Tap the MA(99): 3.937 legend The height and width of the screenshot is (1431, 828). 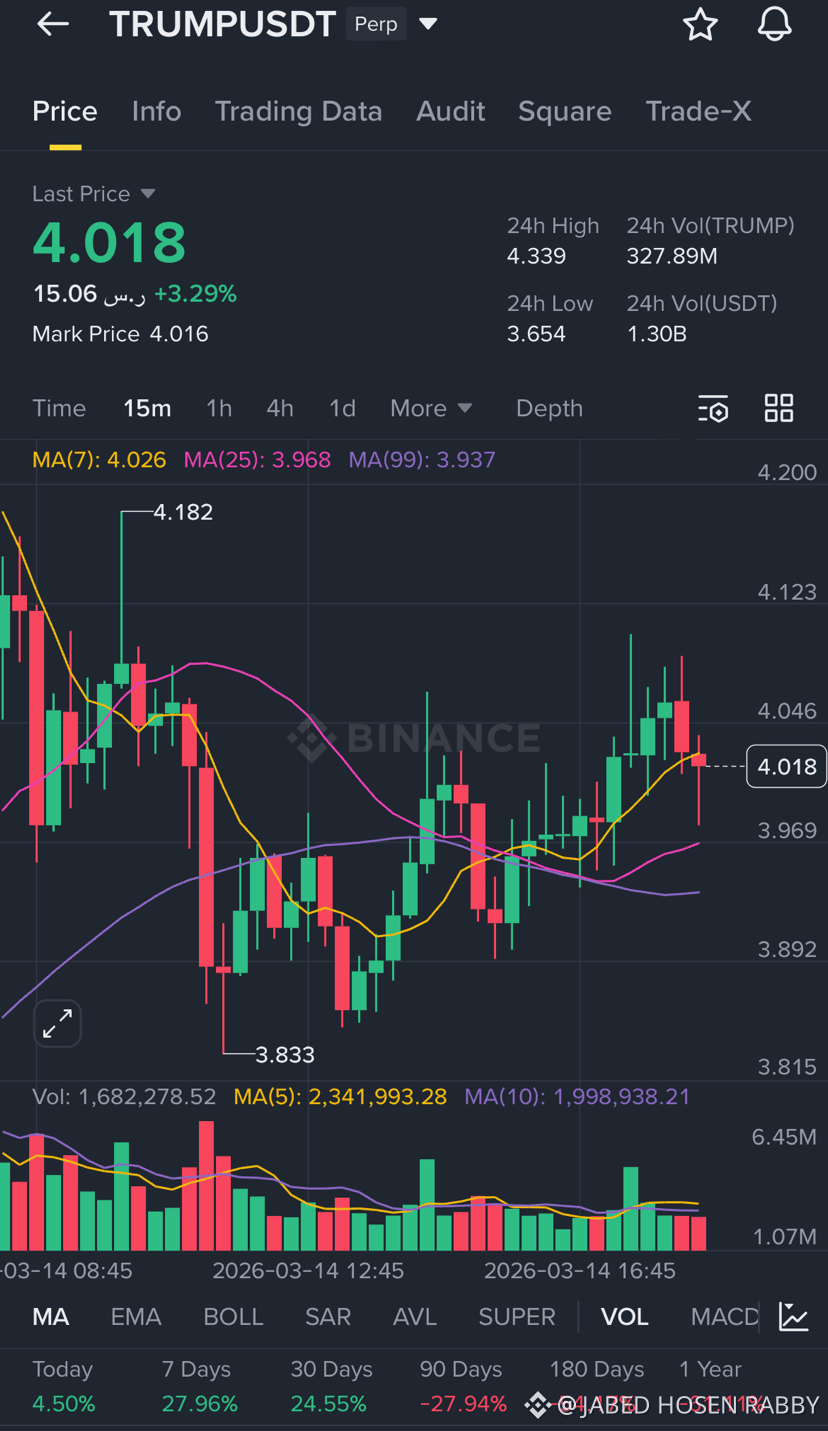(422, 460)
